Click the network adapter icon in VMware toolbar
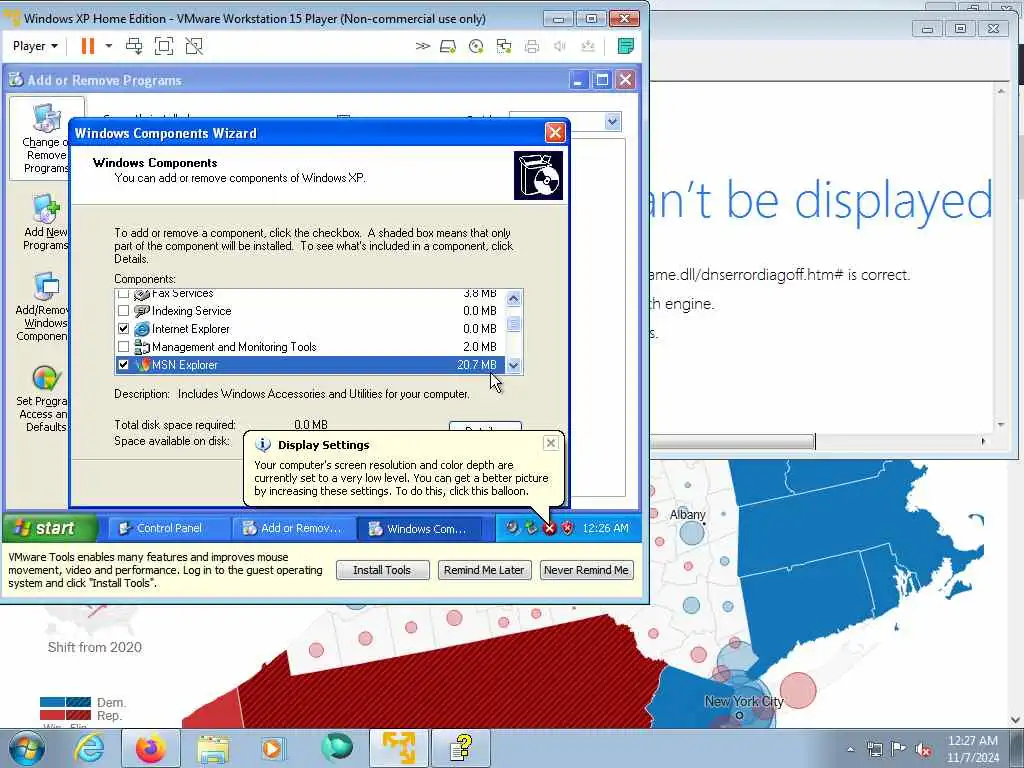Screen dimensions: 1024x768 (504, 46)
